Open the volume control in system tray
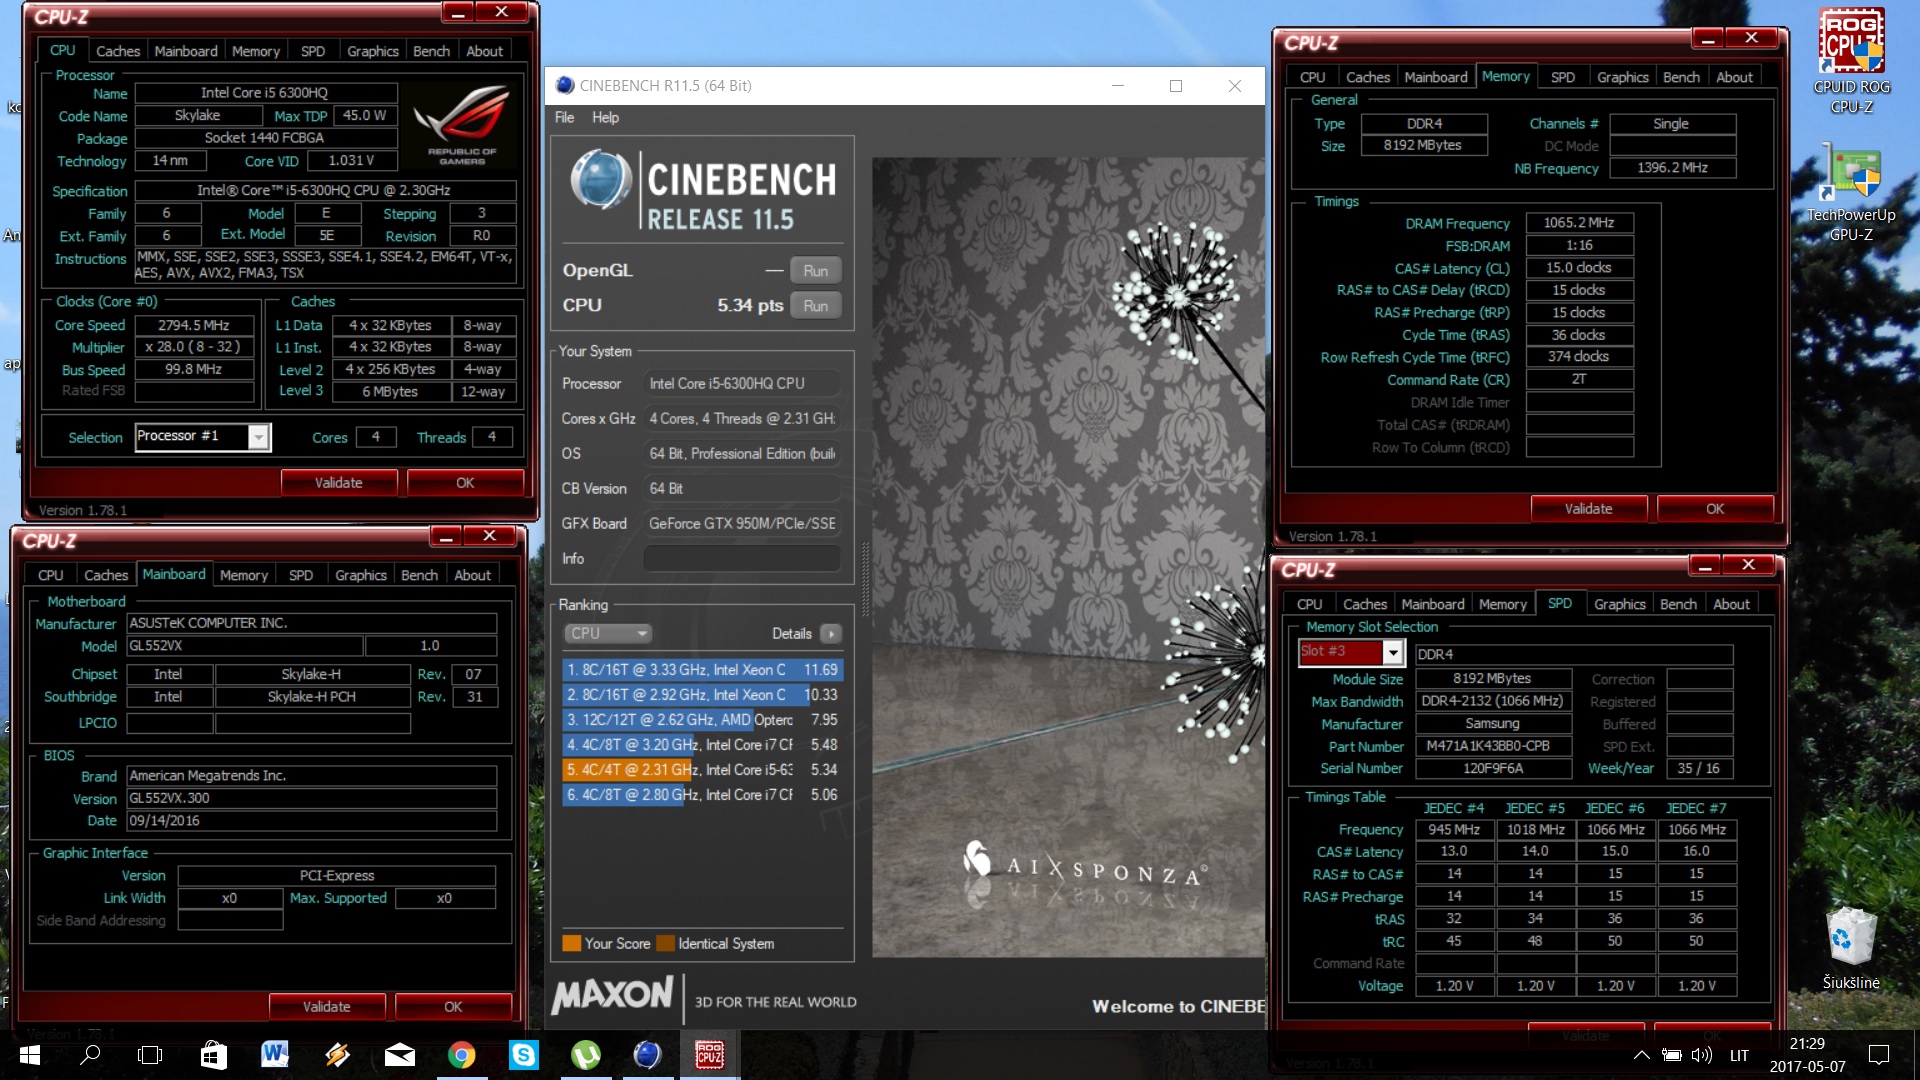This screenshot has width=1920, height=1080. [x=1701, y=1055]
